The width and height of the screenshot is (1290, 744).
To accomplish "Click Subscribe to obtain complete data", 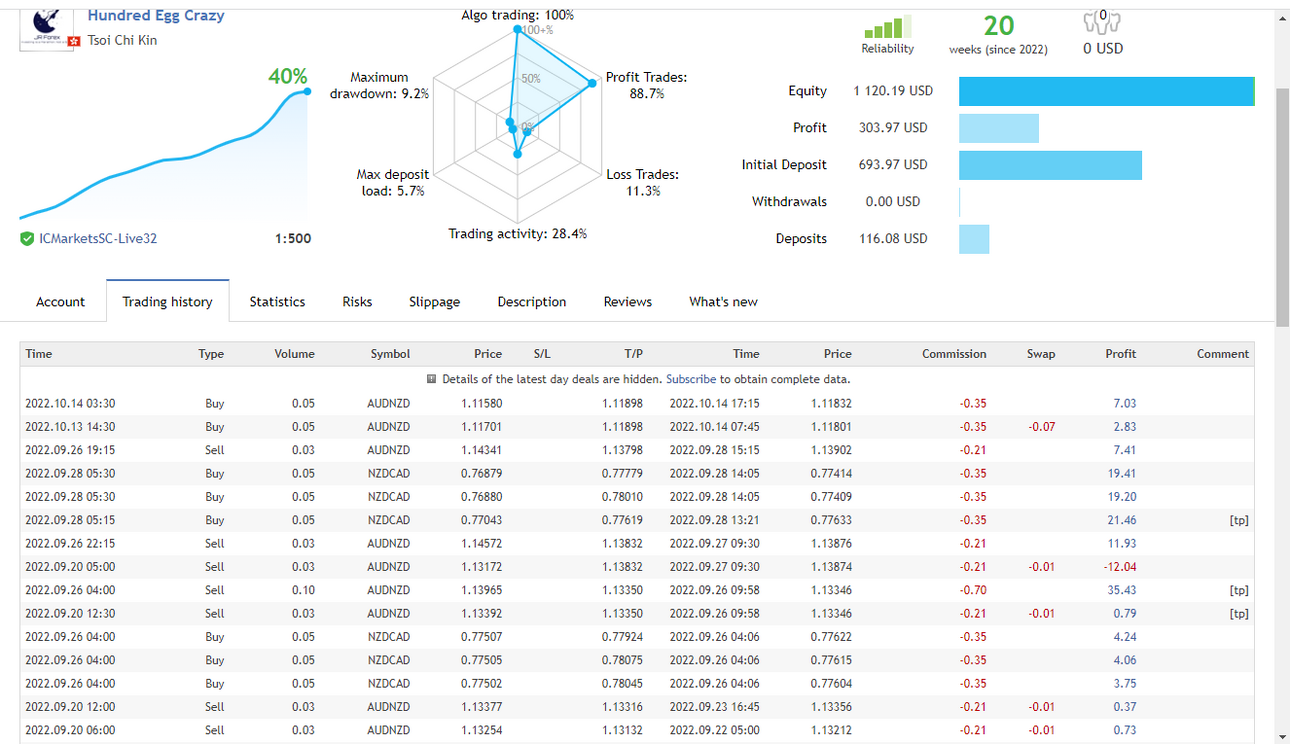I will click(691, 380).
